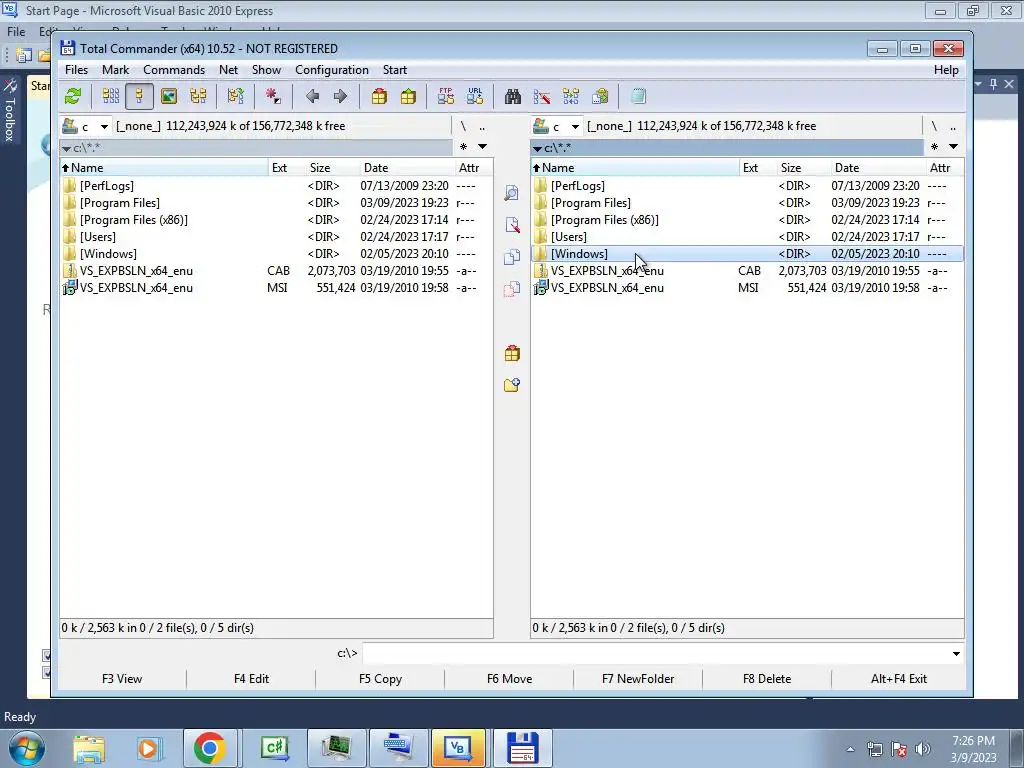Click the F4 Edit button

pyautogui.click(x=251, y=679)
